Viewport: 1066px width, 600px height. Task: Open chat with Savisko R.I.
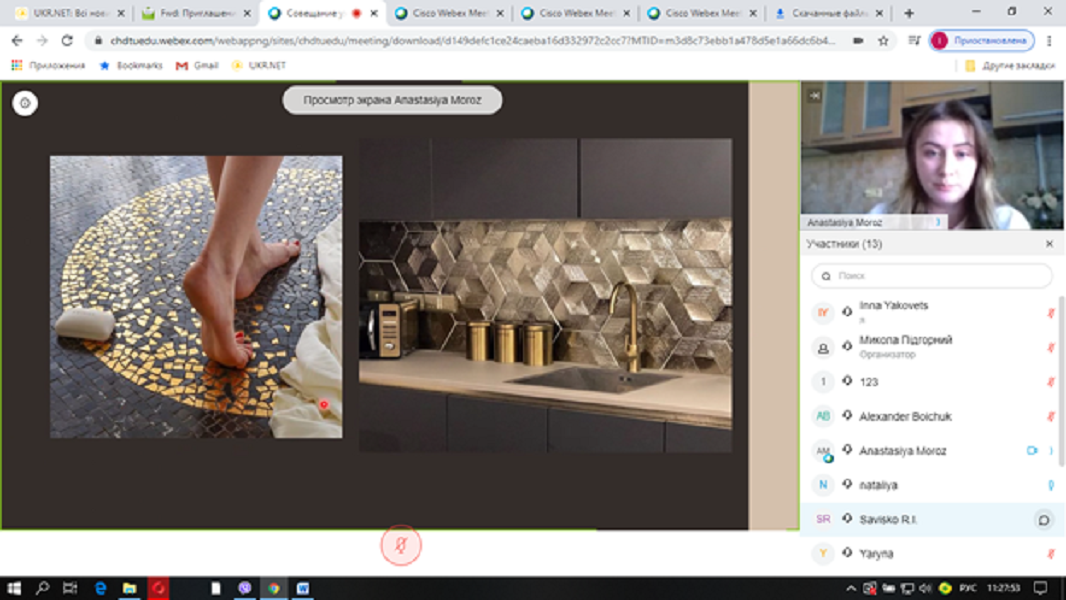[x=1043, y=520]
